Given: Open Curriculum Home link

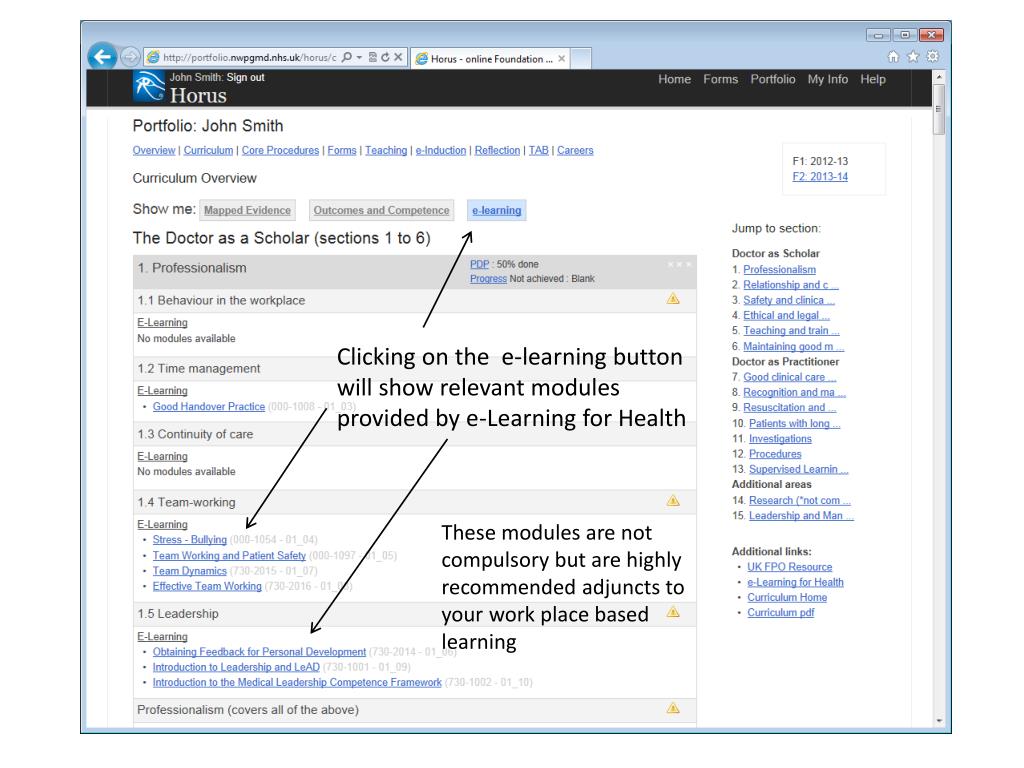Looking at the screenshot, I should (787, 597).
